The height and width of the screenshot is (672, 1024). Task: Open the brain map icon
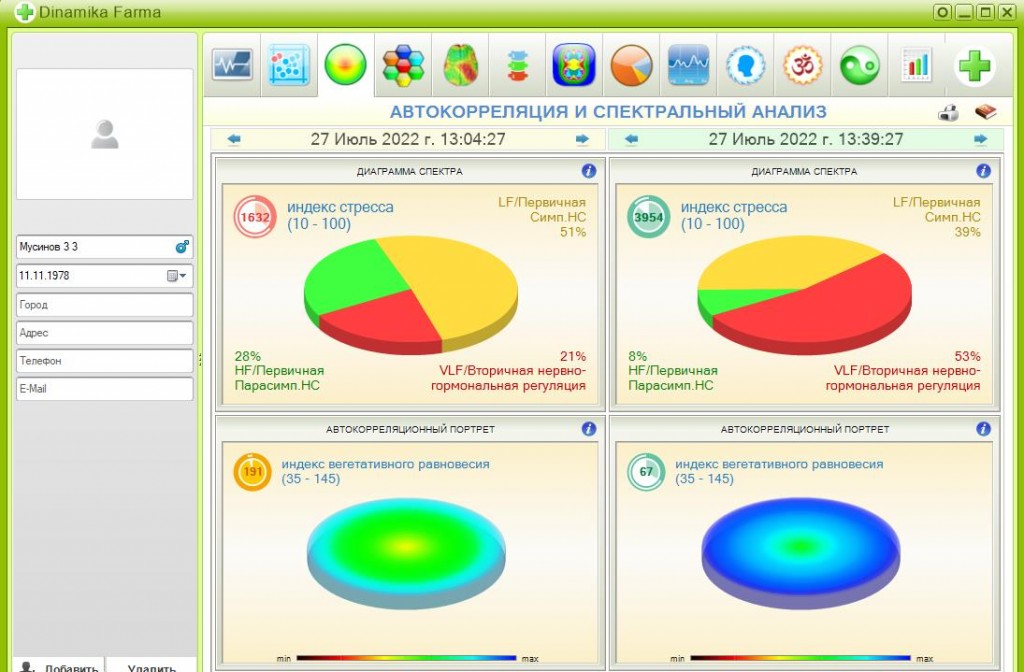click(x=460, y=65)
